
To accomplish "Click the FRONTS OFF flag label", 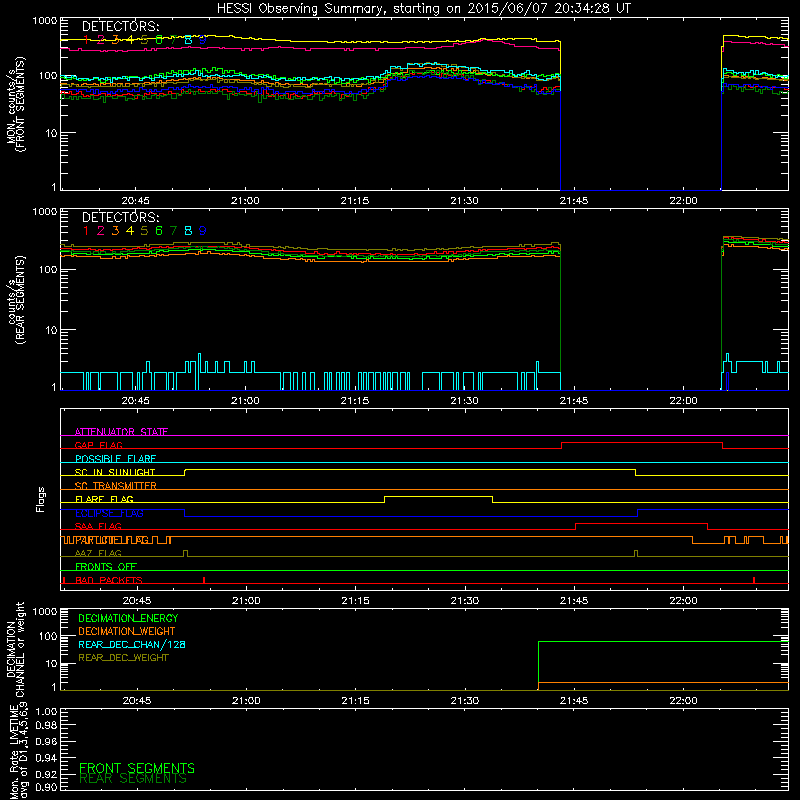I will click(106, 567).
